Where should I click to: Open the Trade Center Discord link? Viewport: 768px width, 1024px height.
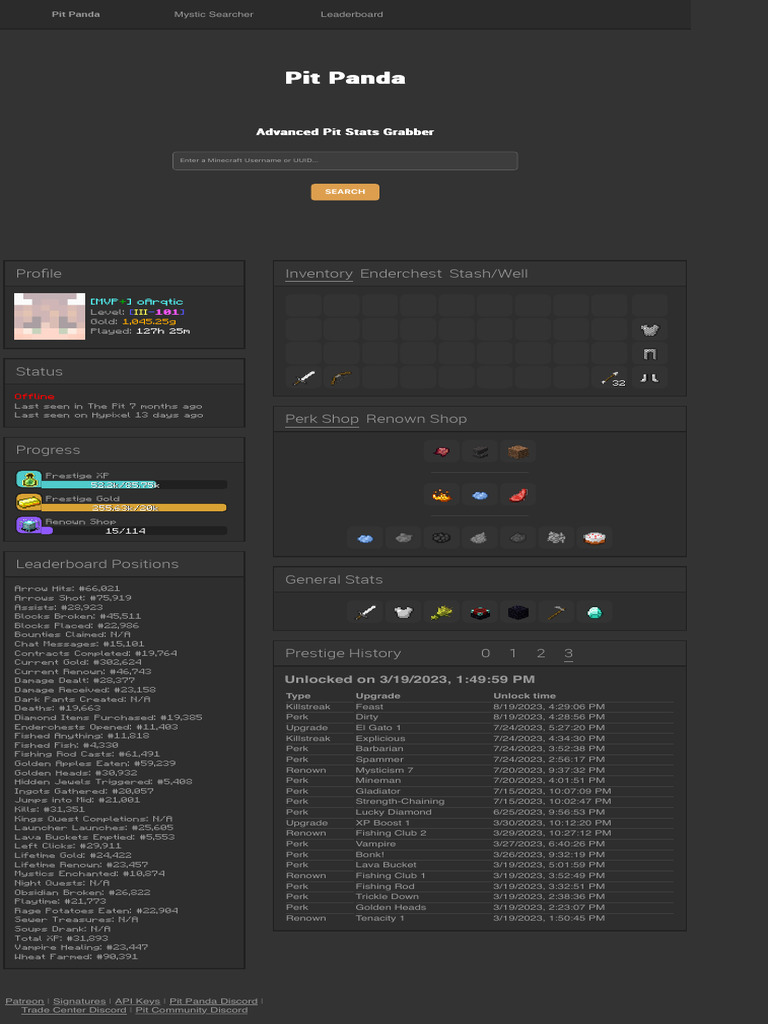tap(74, 1010)
